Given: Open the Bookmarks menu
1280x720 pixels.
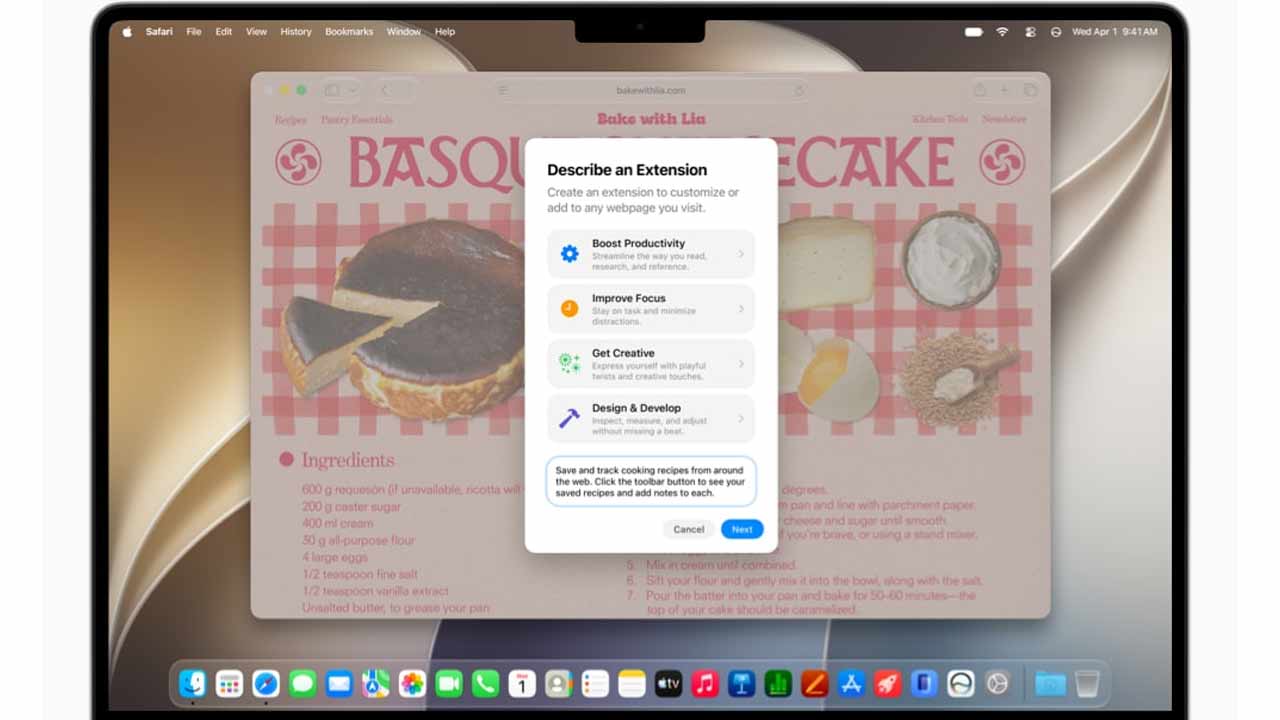Looking at the screenshot, I should pos(349,32).
